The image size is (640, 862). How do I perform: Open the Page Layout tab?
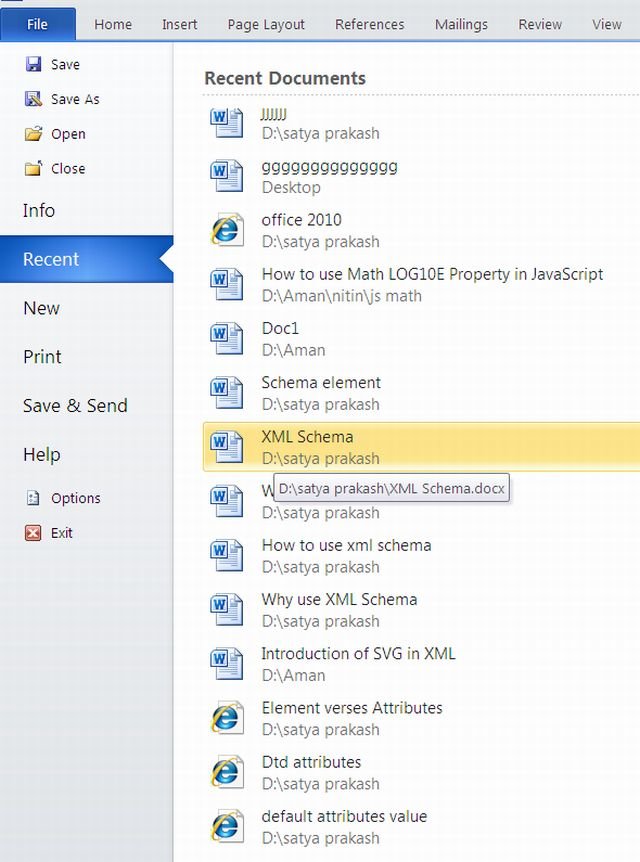pyautogui.click(x=266, y=24)
